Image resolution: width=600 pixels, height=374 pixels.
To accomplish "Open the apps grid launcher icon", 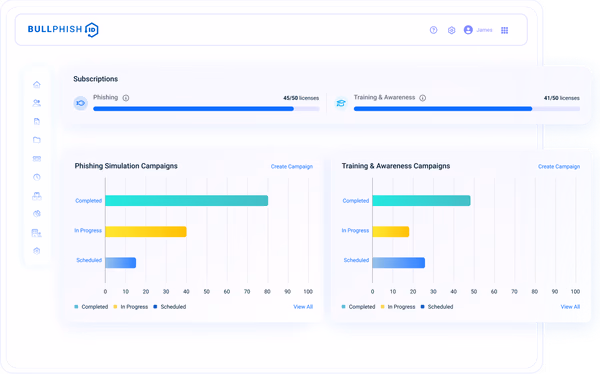I will pos(504,30).
